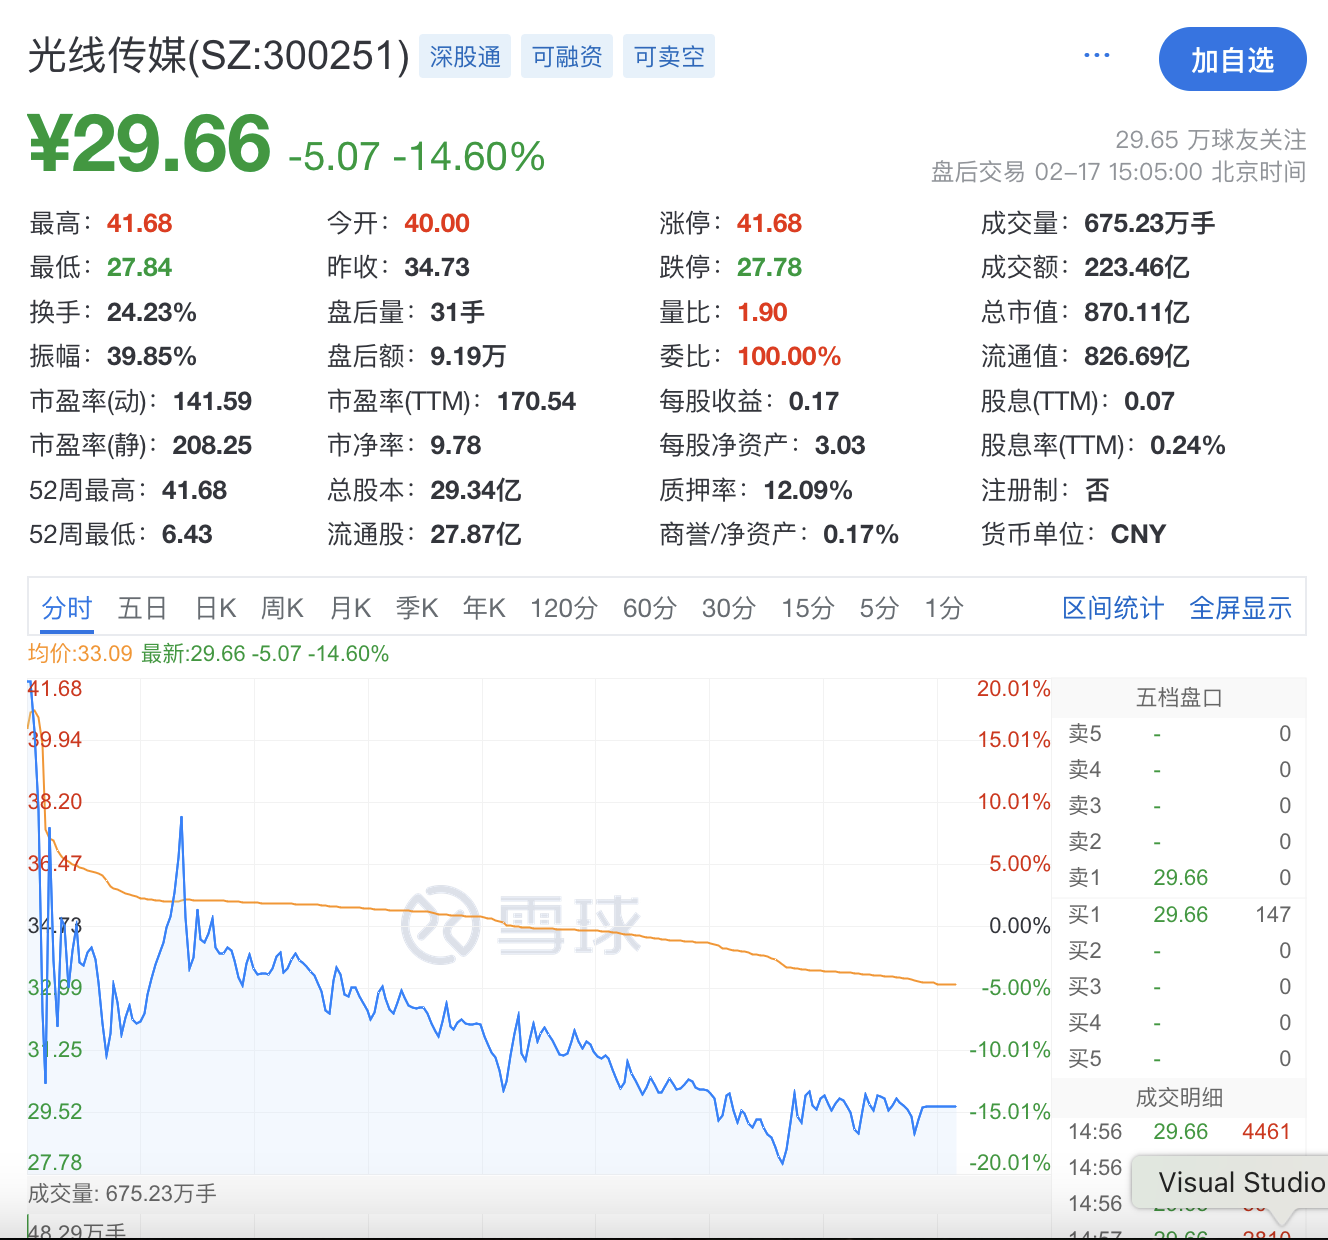Select the 120分 interval tab

coord(564,608)
